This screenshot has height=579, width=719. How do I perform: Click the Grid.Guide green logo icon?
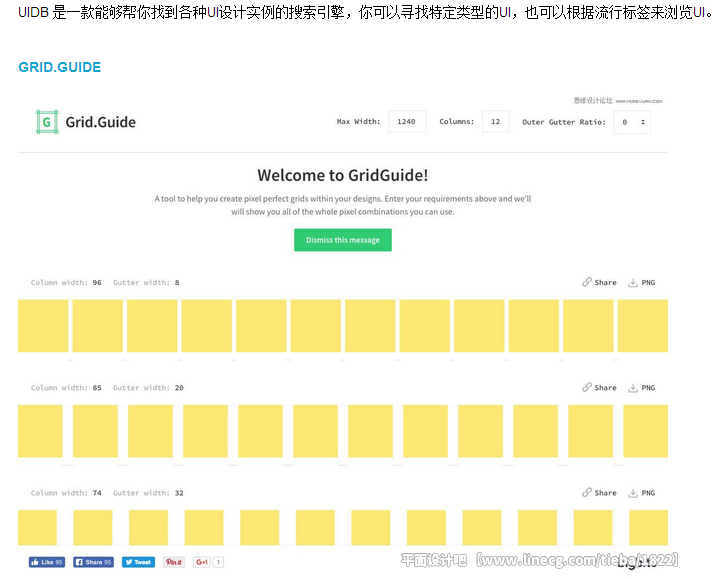point(47,122)
